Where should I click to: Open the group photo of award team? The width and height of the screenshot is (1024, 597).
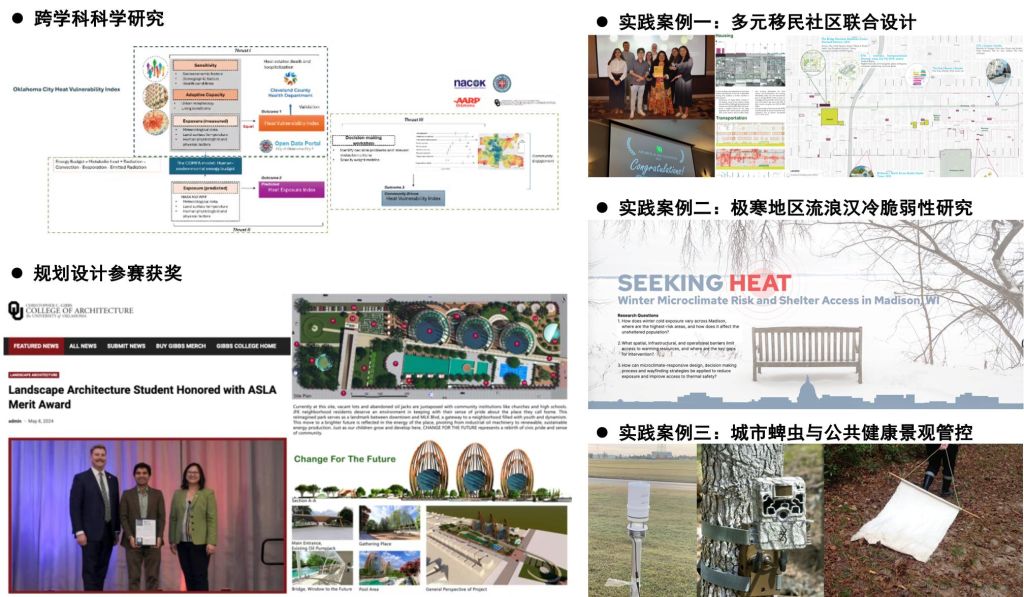pos(651,76)
